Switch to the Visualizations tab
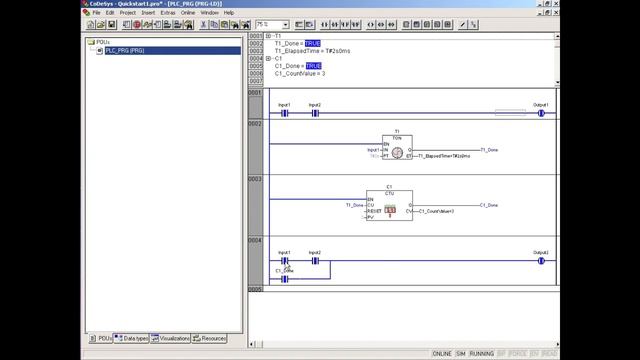The width and height of the screenshot is (640, 360). pos(170,338)
